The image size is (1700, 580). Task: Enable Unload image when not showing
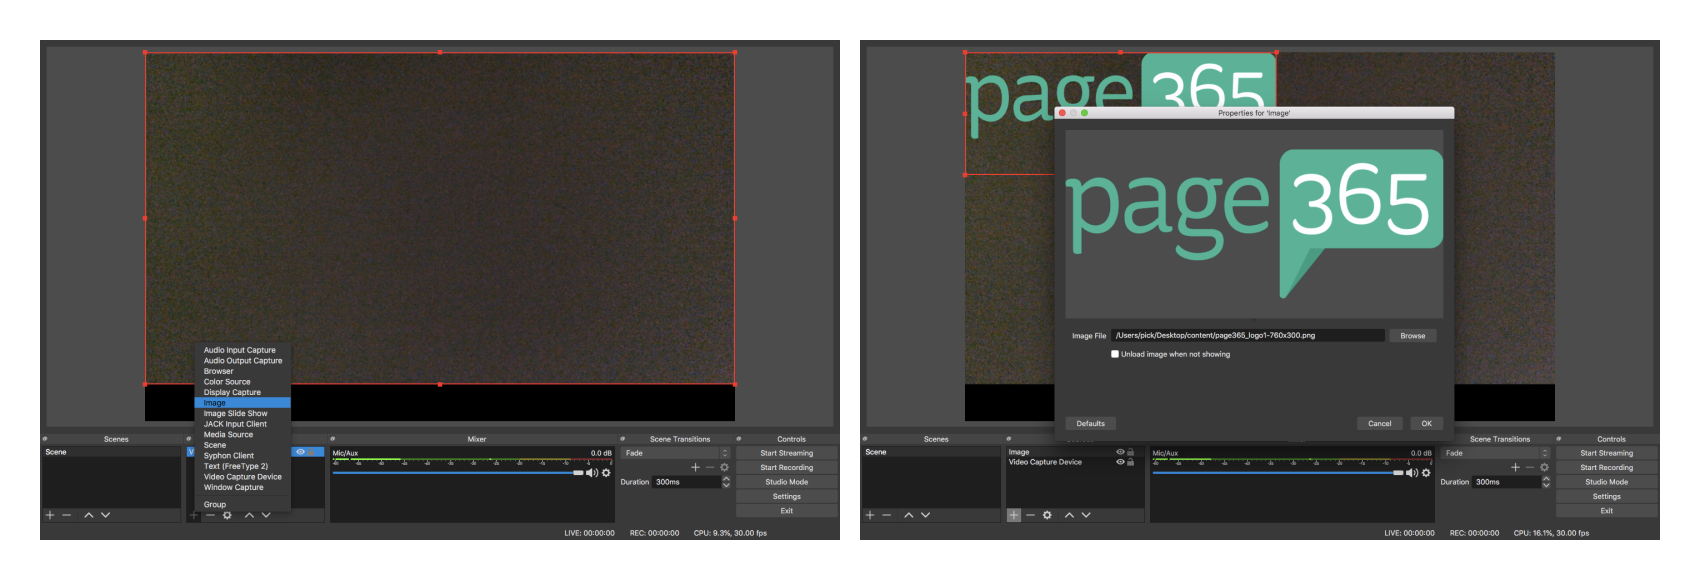click(x=1115, y=354)
